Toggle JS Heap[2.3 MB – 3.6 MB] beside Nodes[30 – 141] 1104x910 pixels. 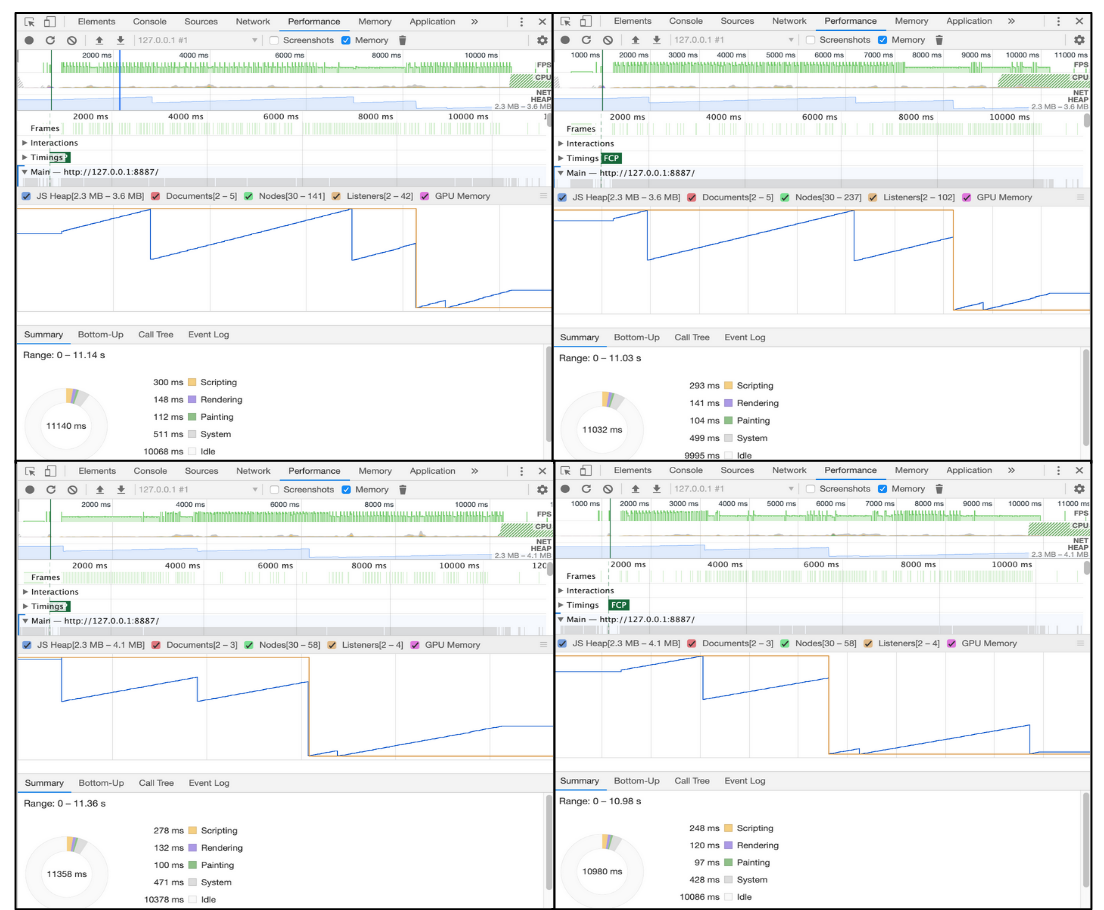(x=27, y=196)
